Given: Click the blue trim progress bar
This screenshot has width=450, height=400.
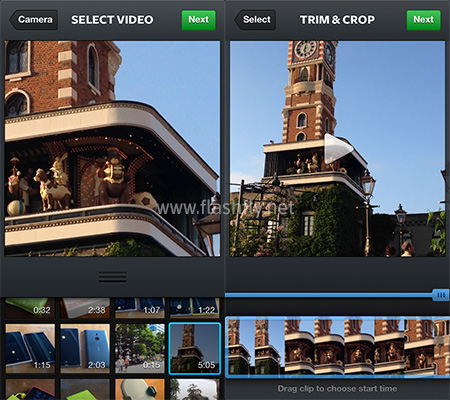Looking at the screenshot, I should tap(329, 295).
